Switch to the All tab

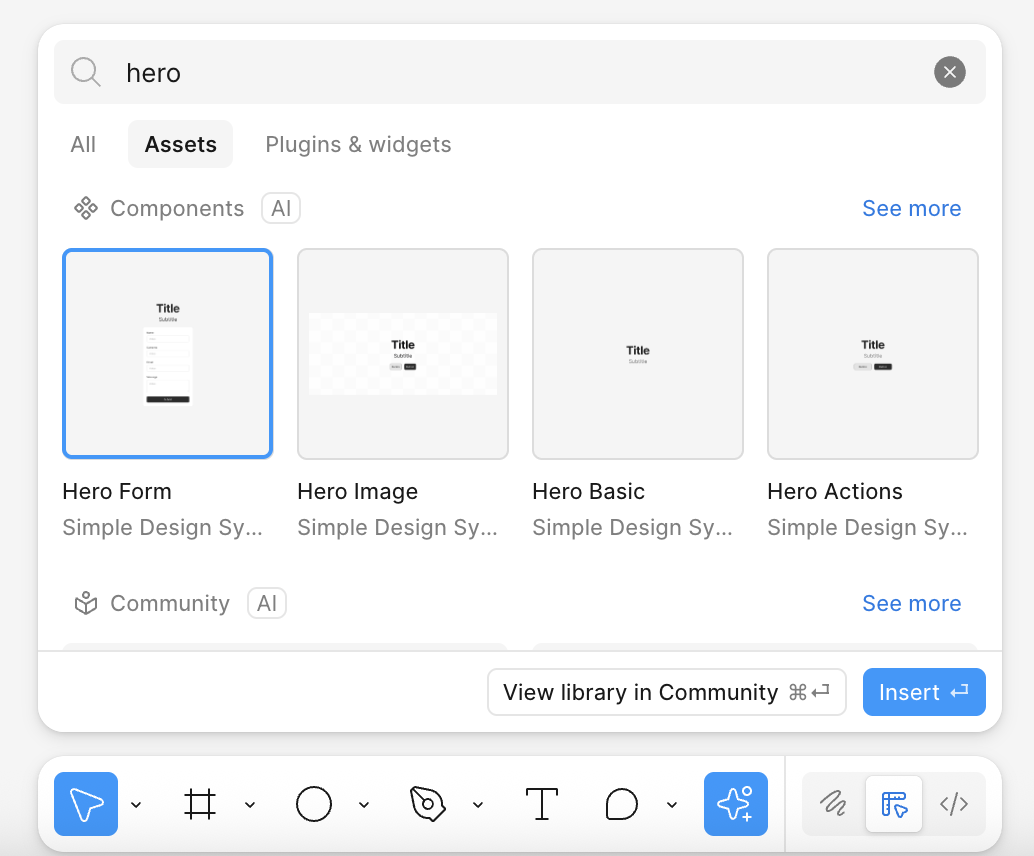pos(83,144)
